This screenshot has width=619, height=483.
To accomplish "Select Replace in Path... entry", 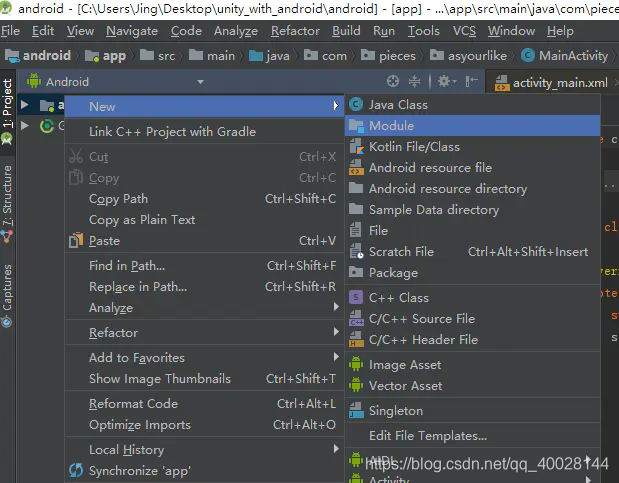I will (x=204, y=286).
